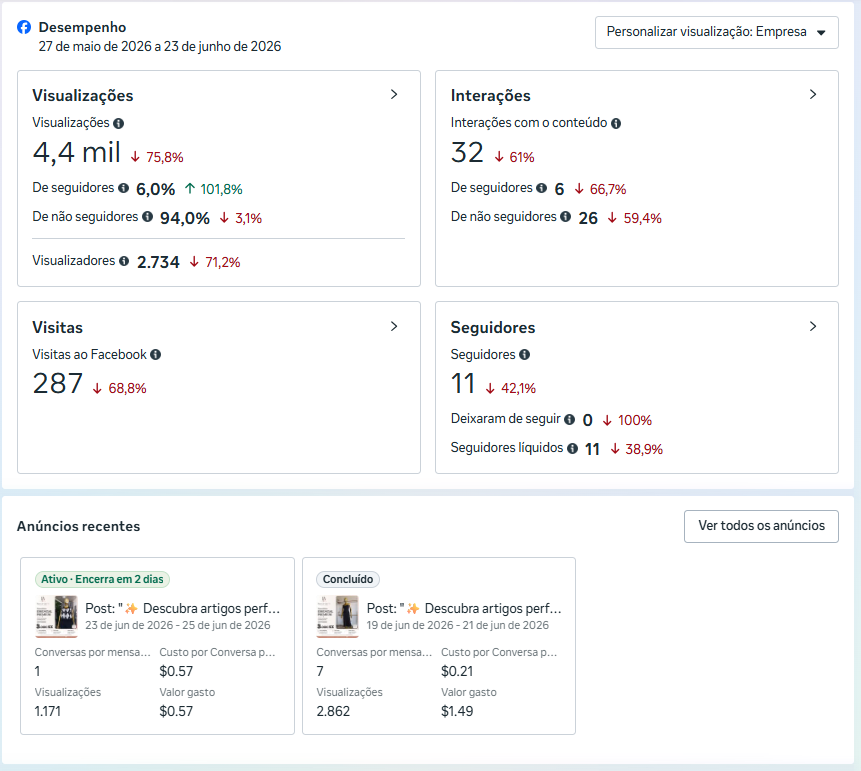Click info icon next to Visualizadores
The image size is (861, 771).
tap(124, 261)
